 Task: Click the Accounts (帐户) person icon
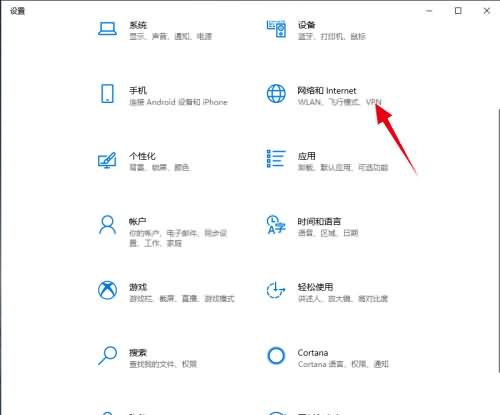pos(107,225)
